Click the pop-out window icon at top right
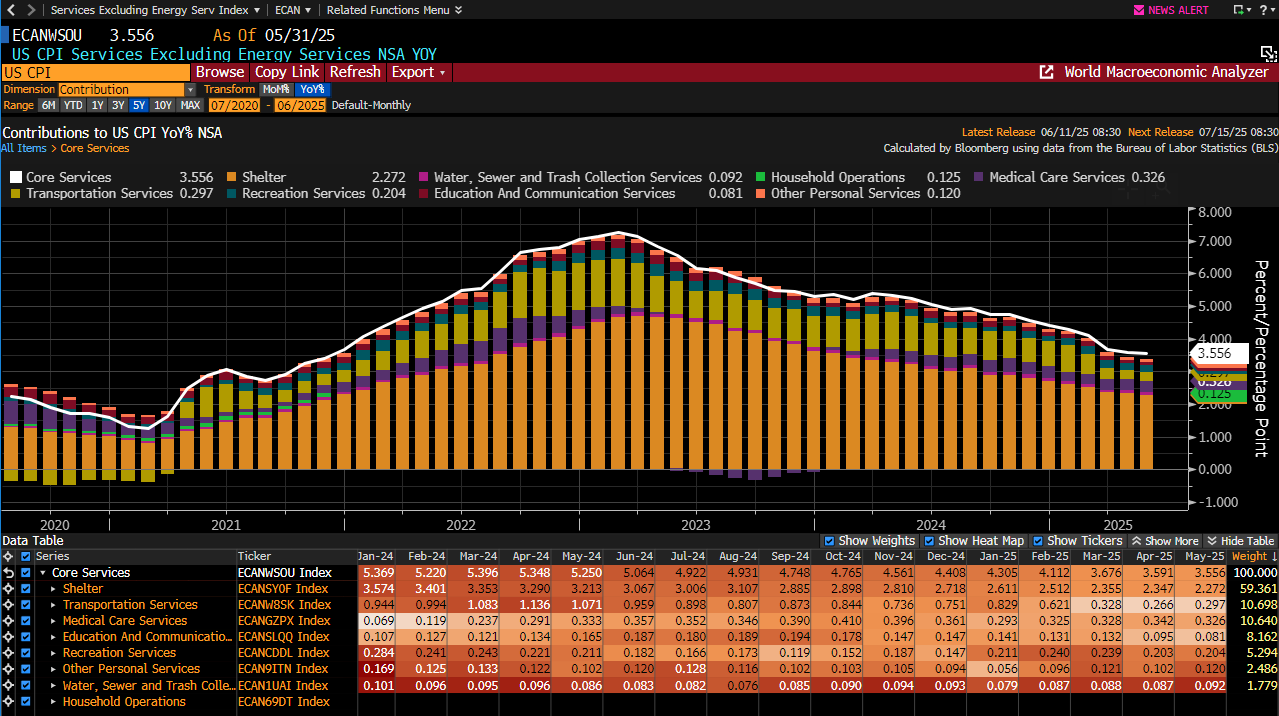Image resolution: width=1279 pixels, height=716 pixels. (x=1240, y=10)
